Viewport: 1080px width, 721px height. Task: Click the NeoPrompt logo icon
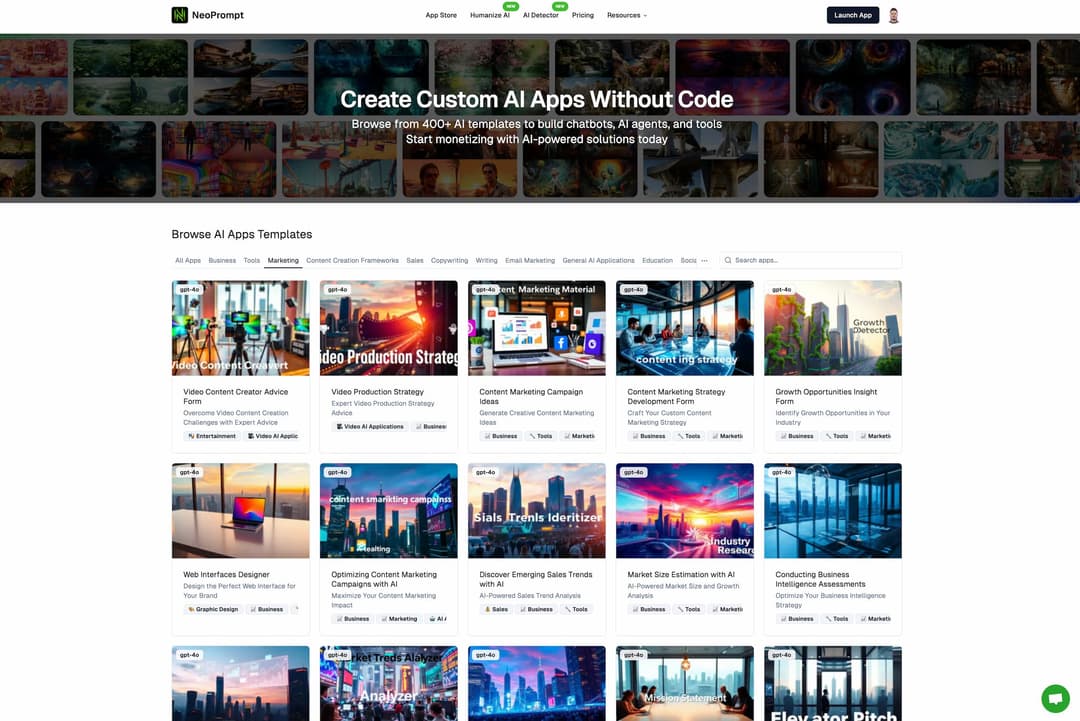click(179, 15)
